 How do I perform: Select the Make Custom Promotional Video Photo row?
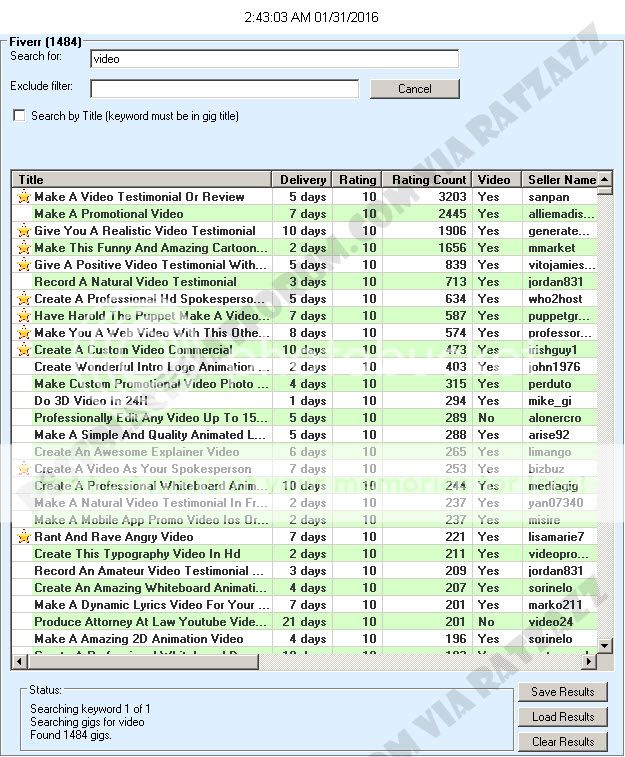pos(305,384)
